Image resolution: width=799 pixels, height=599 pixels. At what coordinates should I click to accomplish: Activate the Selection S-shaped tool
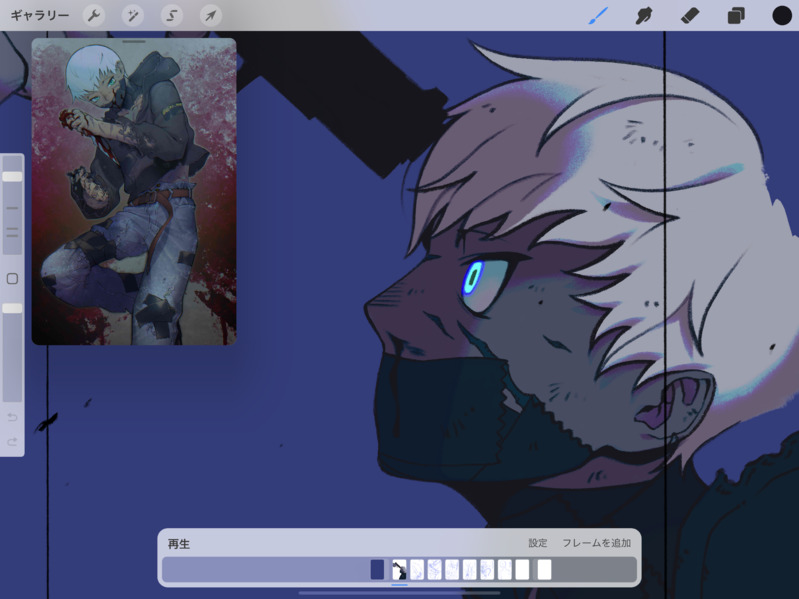tap(172, 16)
